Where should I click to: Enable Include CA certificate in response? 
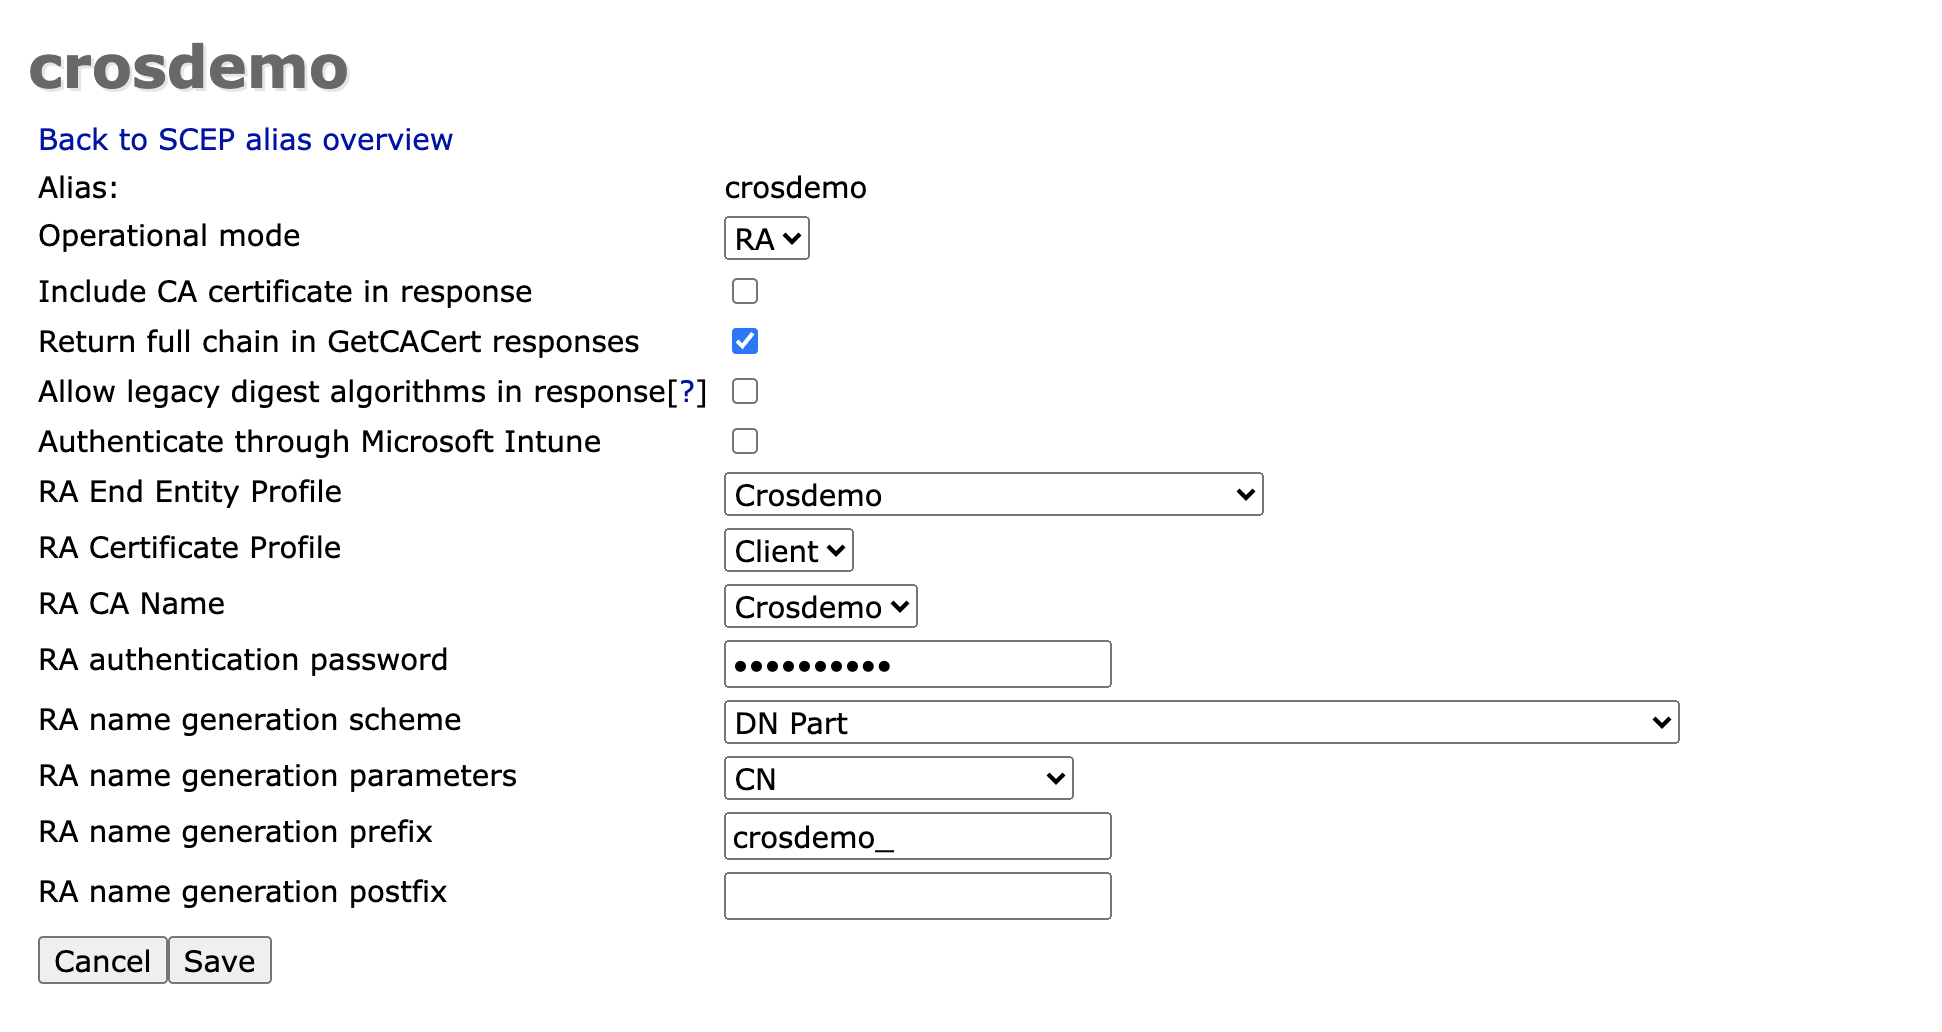744,291
